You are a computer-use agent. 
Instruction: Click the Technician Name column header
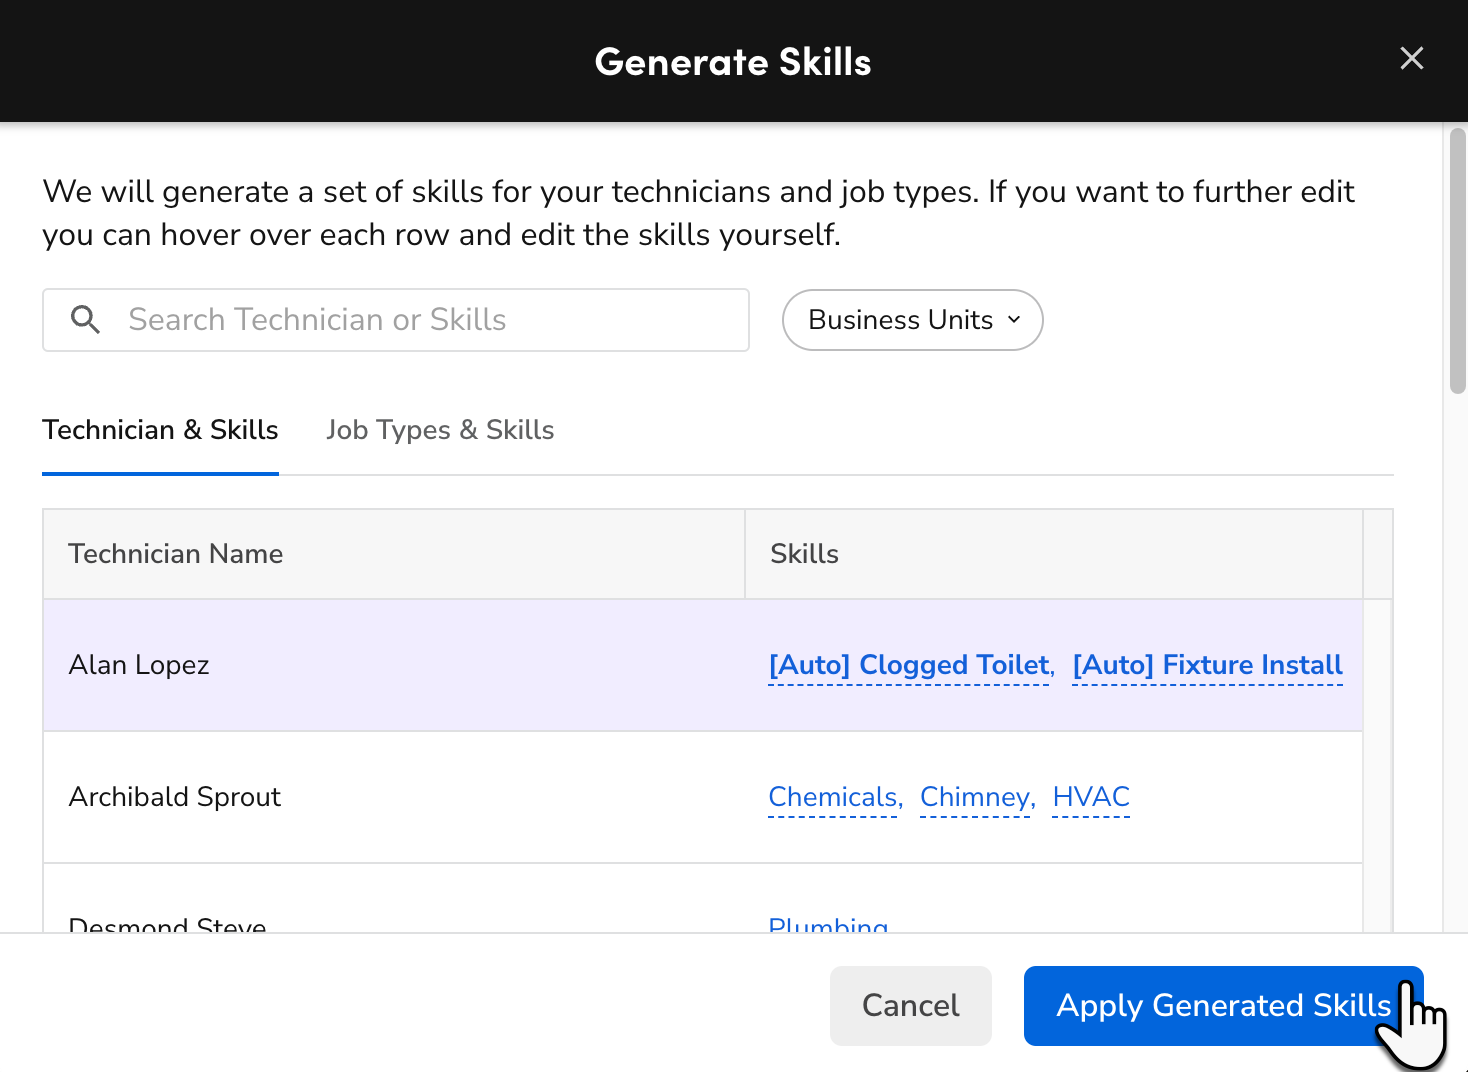[x=176, y=554]
